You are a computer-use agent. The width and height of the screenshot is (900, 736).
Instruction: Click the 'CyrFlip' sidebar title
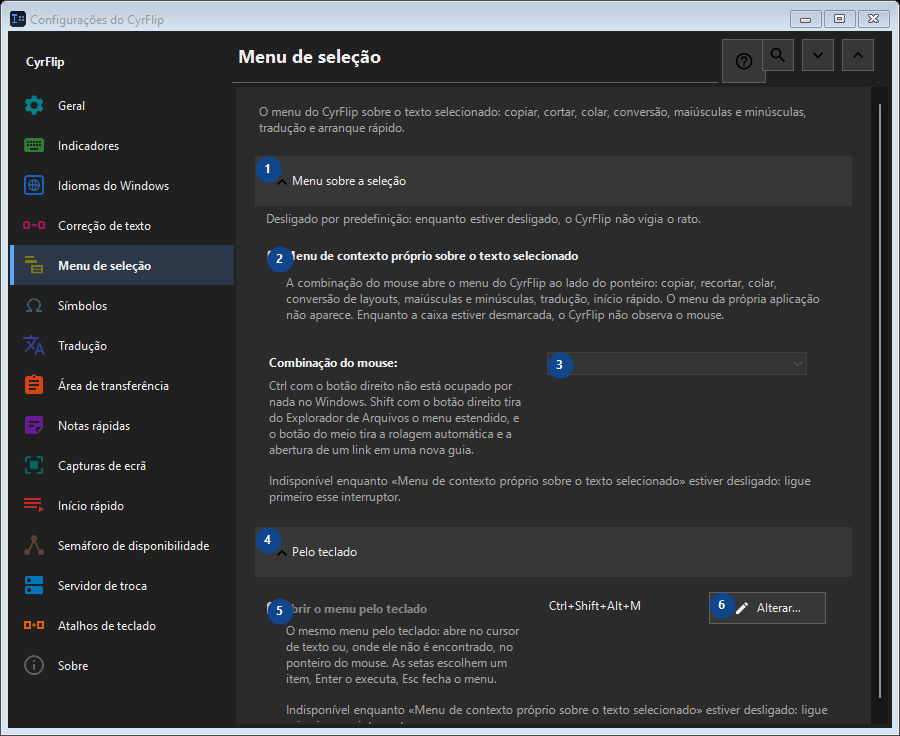click(45, 62)
